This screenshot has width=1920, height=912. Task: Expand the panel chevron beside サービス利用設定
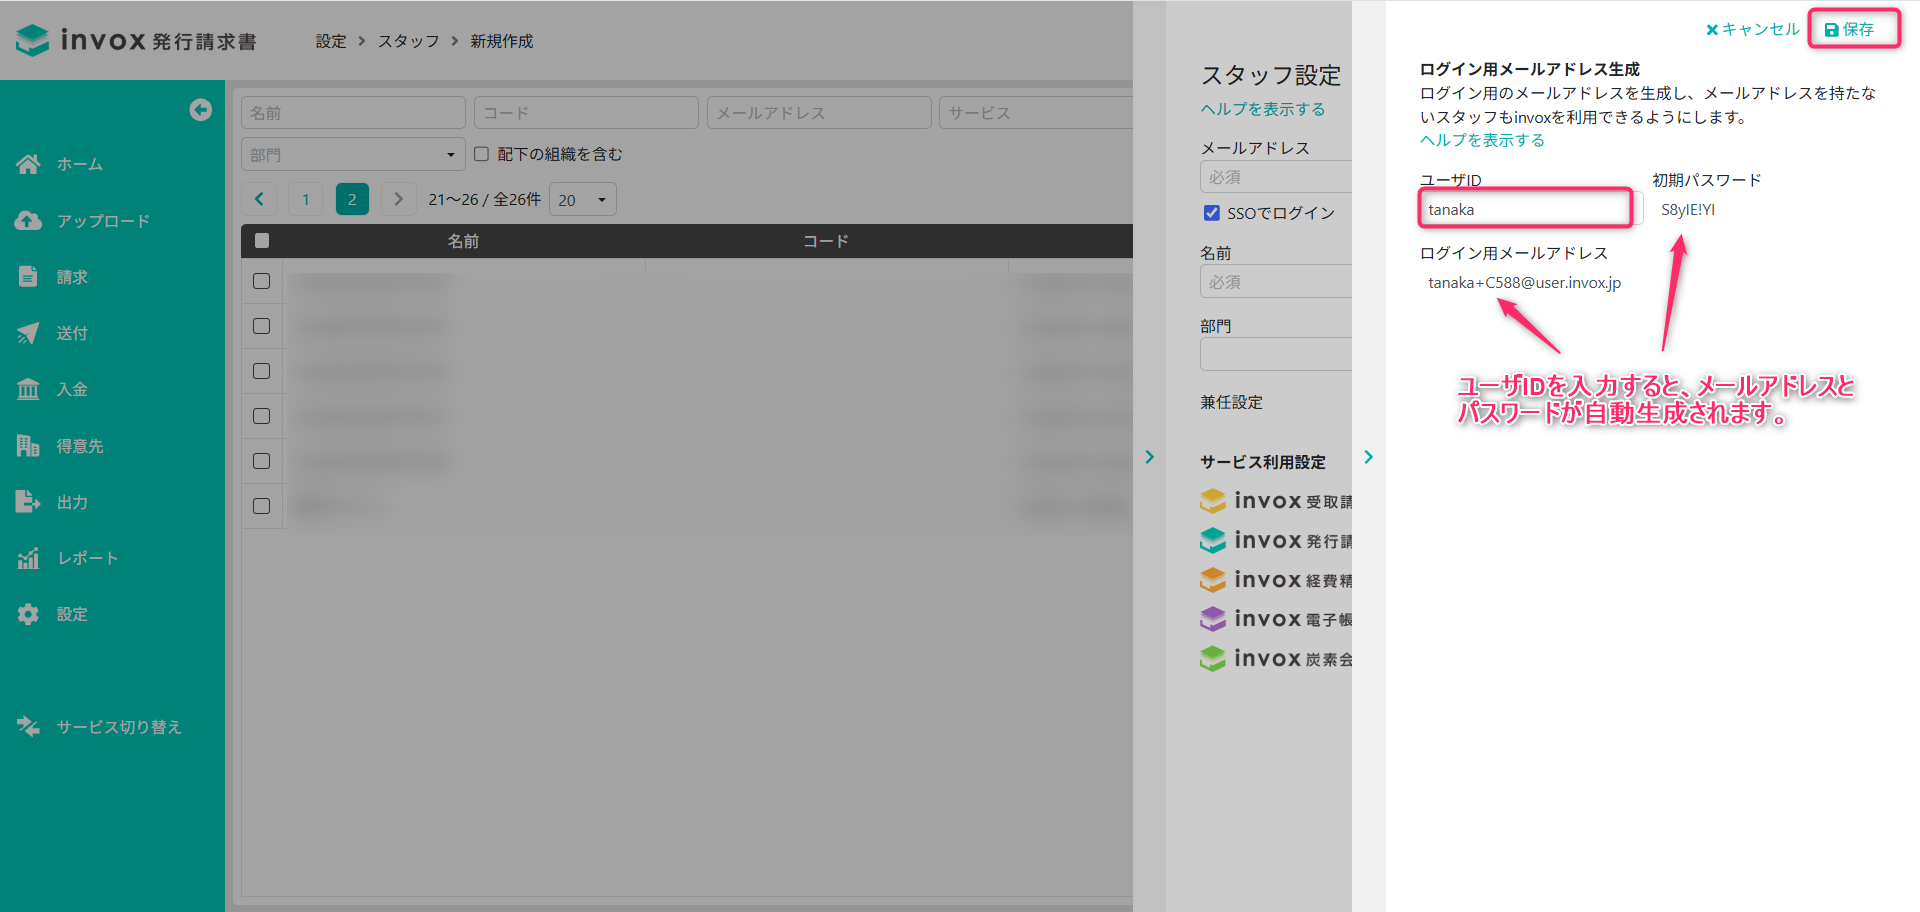[x=1369, y=457]
